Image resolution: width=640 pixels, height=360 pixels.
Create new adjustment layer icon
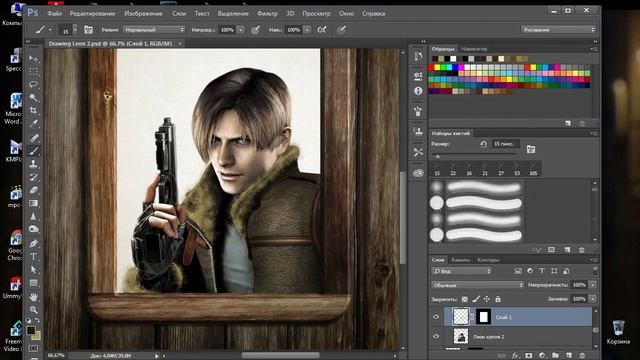tap(542, 356)
